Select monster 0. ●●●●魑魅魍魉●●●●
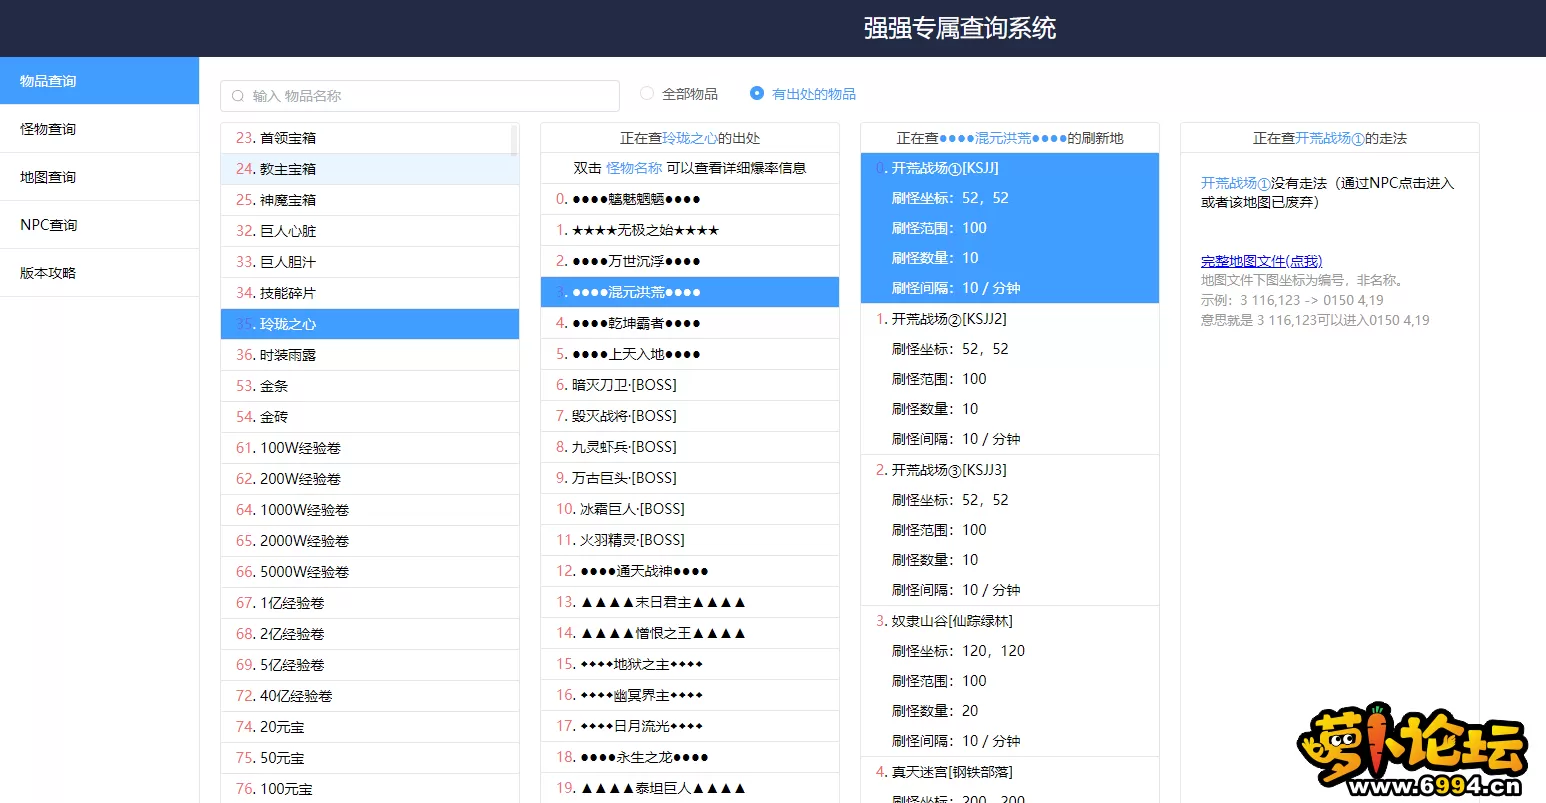Viewport: 1546px width, 803px height. [x=690, y=199]
